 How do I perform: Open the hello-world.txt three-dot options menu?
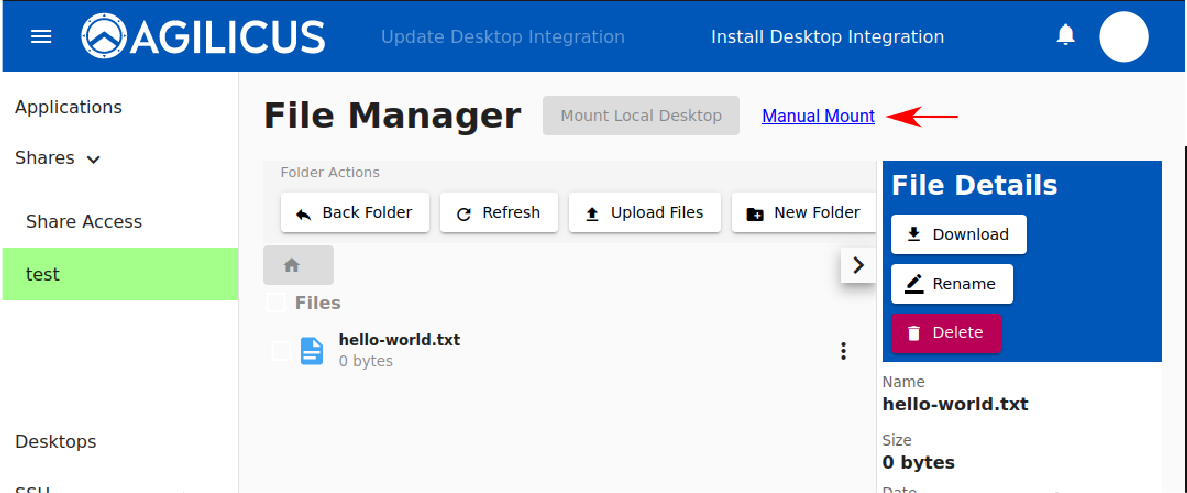coord(843,350)
